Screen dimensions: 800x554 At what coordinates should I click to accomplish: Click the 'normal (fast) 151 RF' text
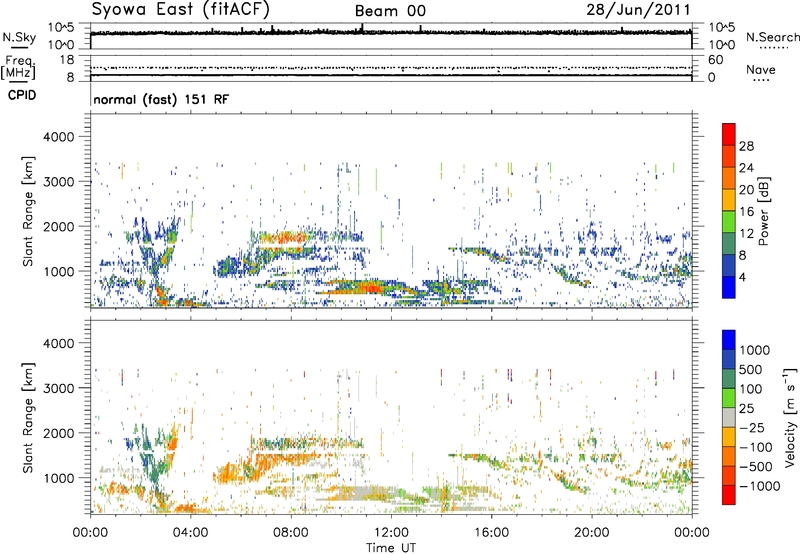click(161, 99)
